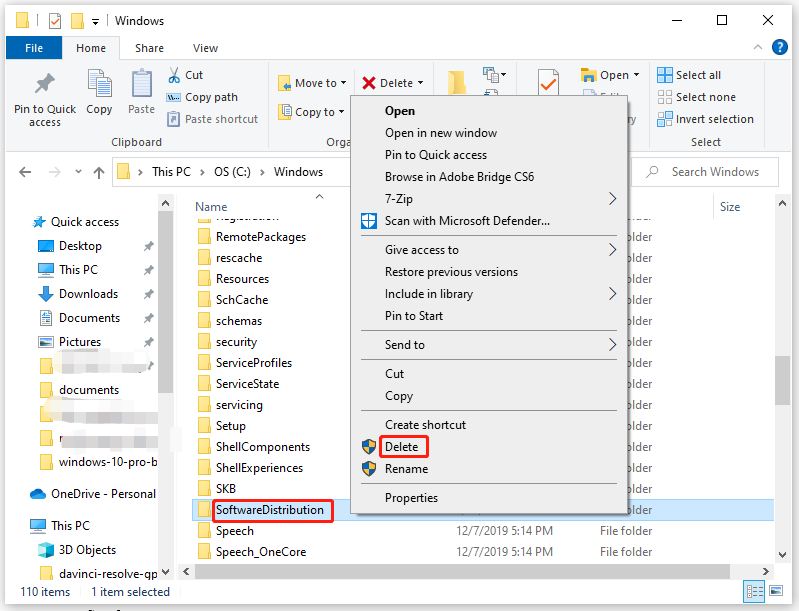Click This PC in the address breadcrumb
The height and width of the screenshot is (611, 799).
tap(171, 172)
